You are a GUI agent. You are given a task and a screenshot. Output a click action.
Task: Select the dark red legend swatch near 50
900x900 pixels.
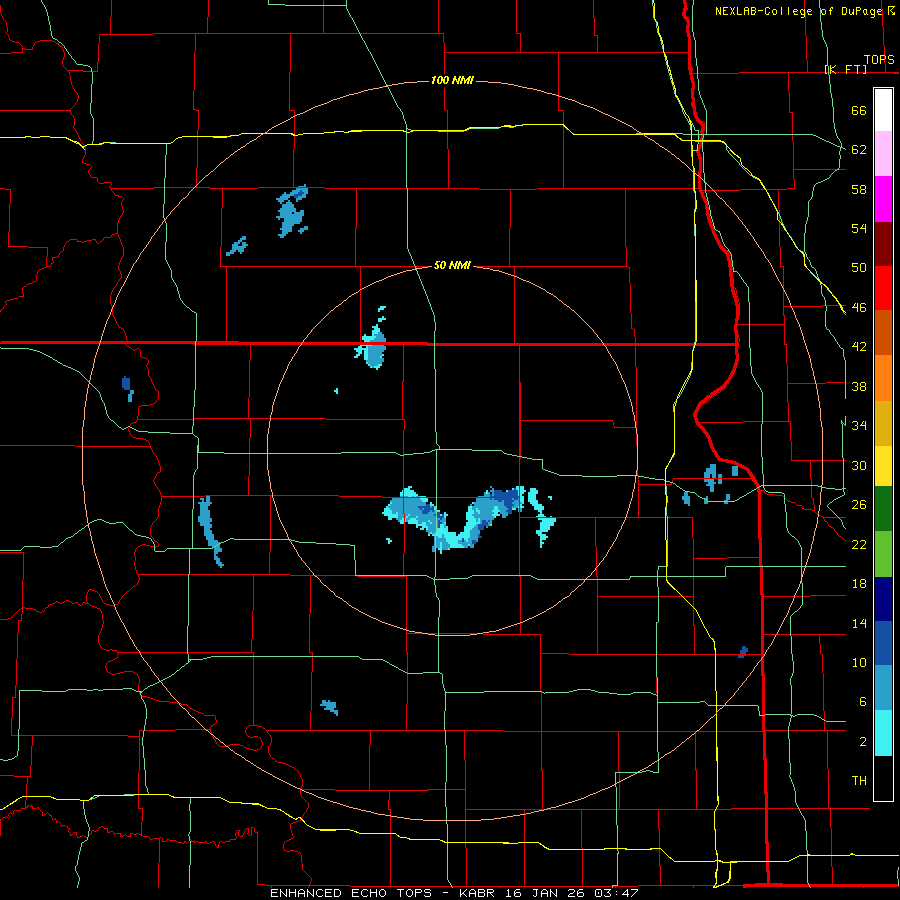pos(883,244)
